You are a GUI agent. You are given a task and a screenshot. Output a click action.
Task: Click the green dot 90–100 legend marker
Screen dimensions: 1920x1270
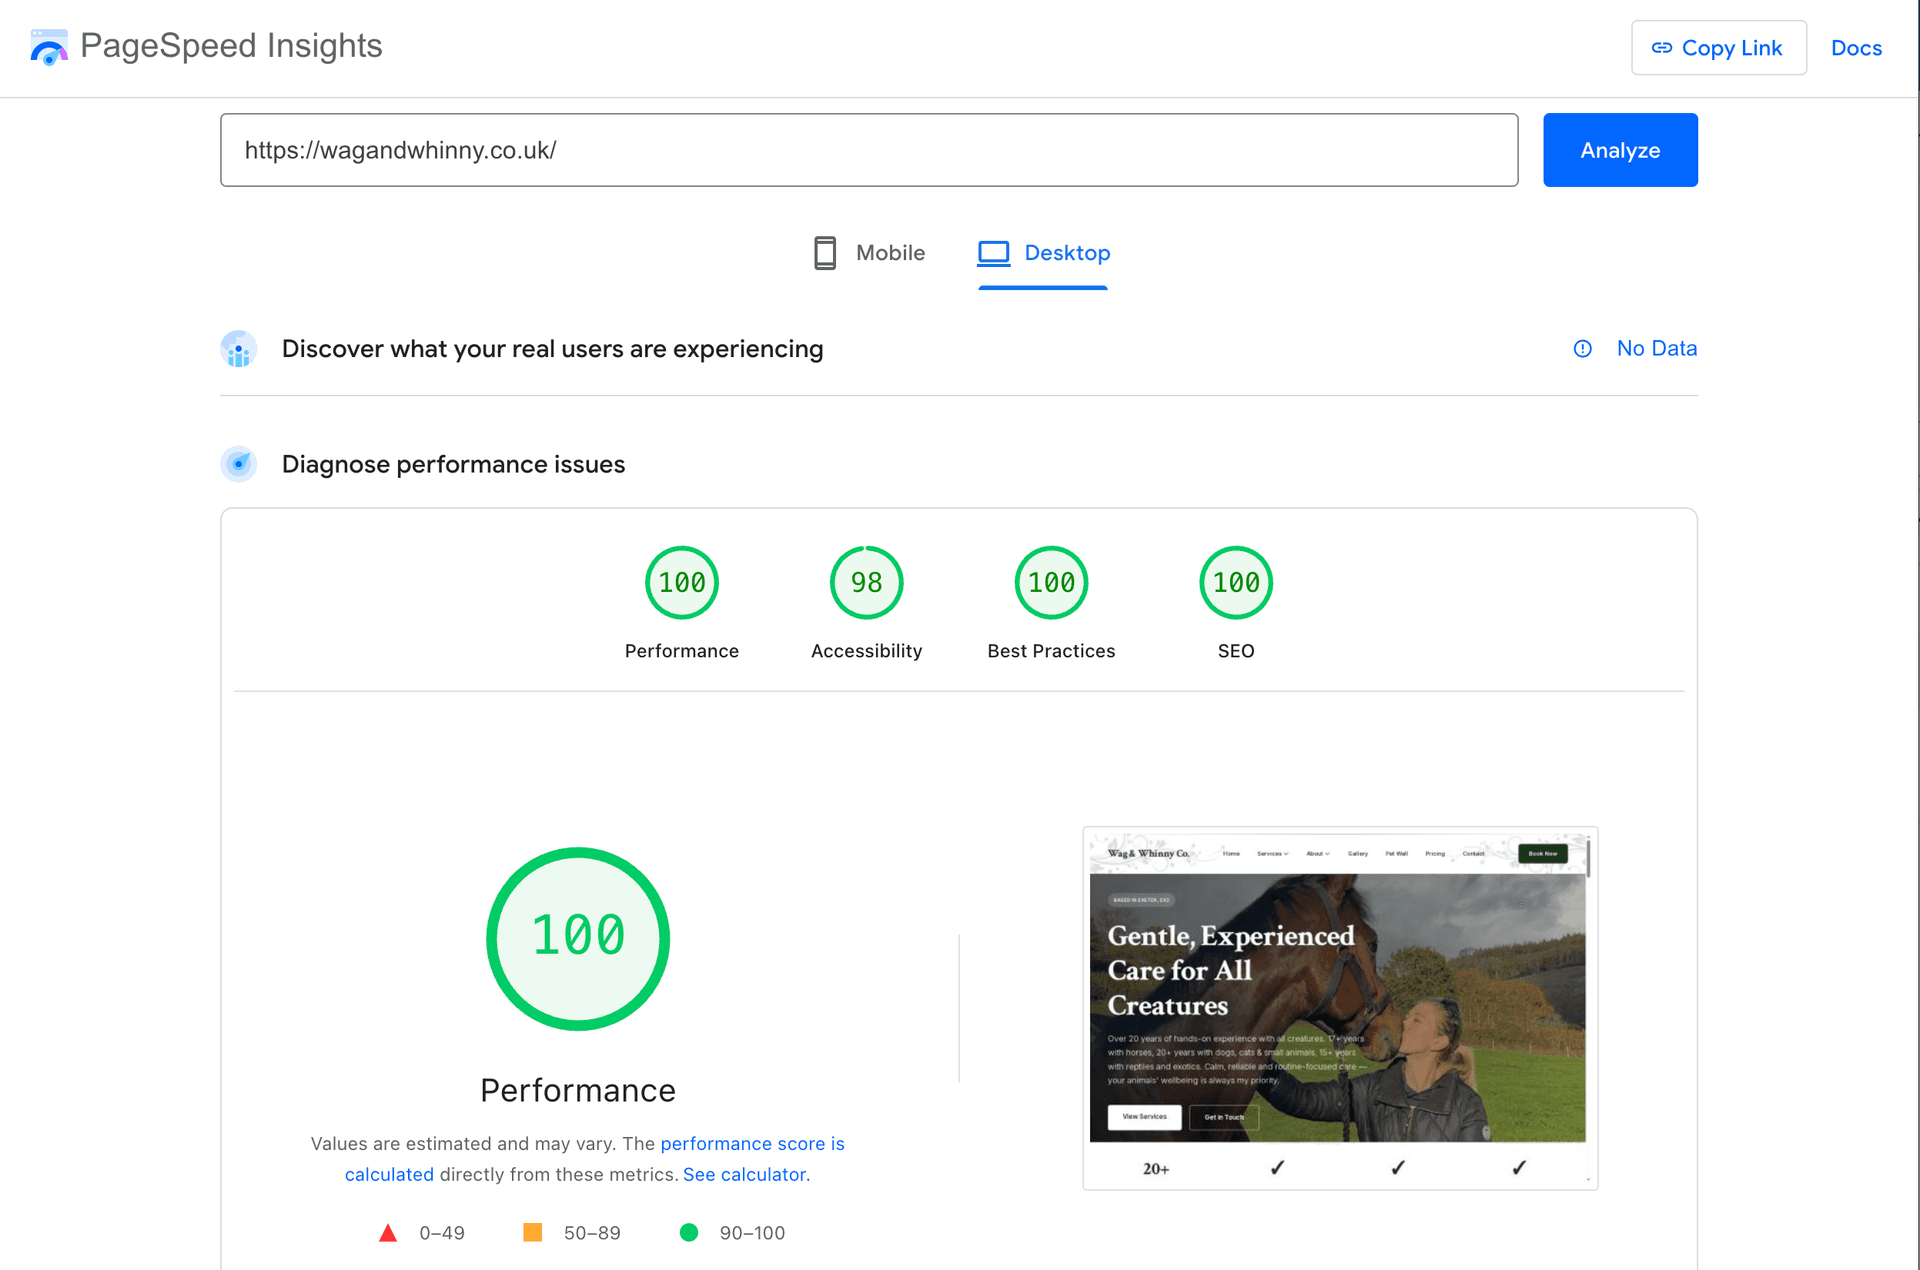689,1232
